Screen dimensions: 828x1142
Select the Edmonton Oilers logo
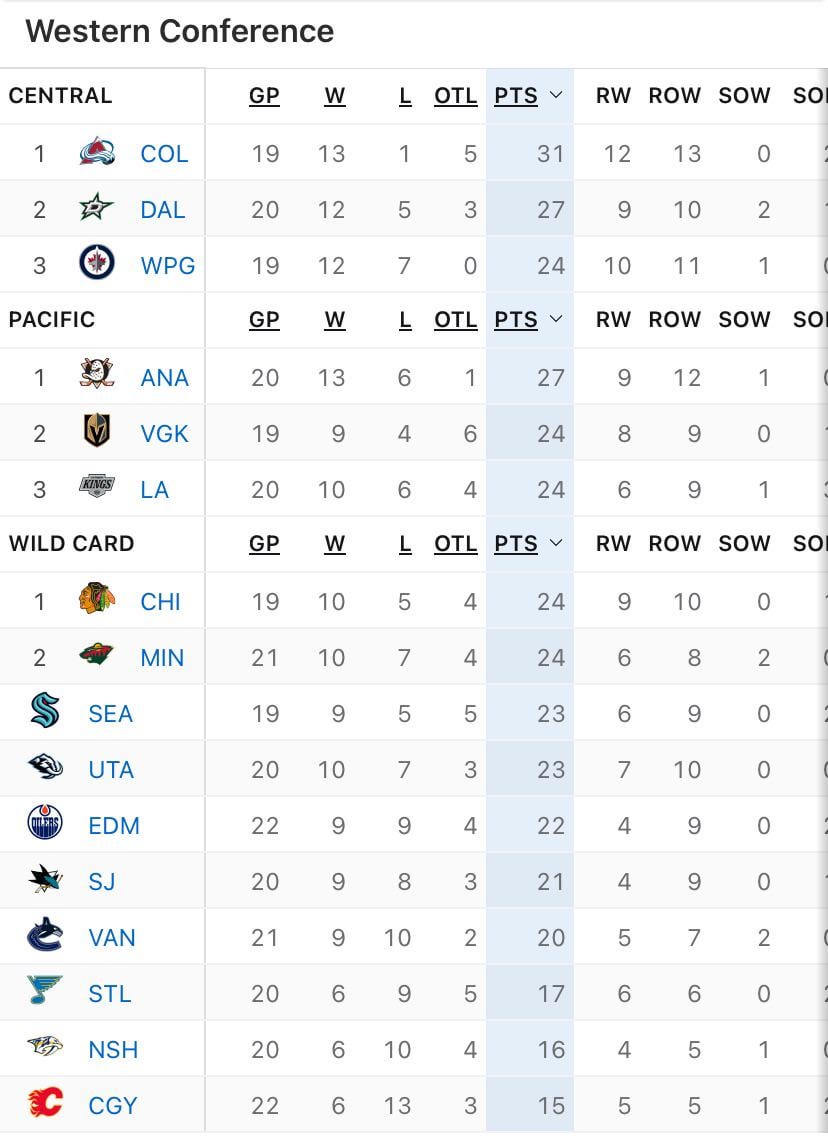(45, 825)
